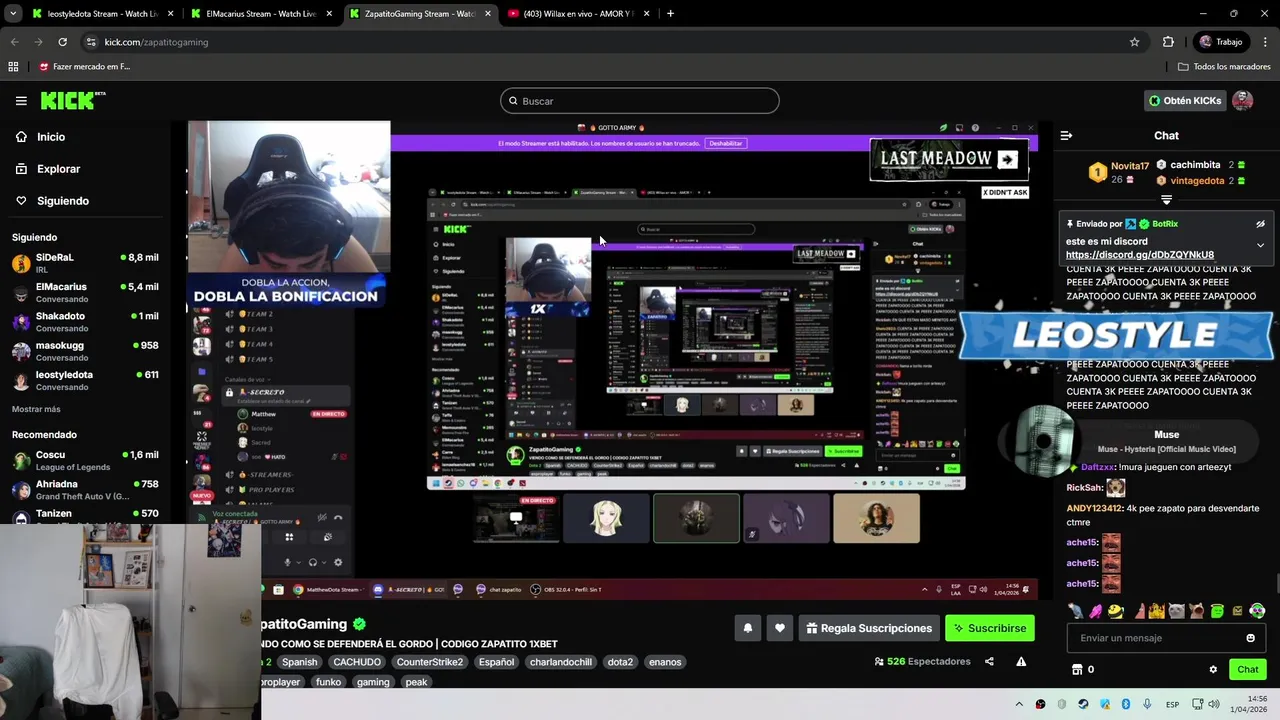Image resolution: width=1280 pixels, height=720 pixels.
Task: Report stream with warning triangle icon
Action: click(1021, 661)
